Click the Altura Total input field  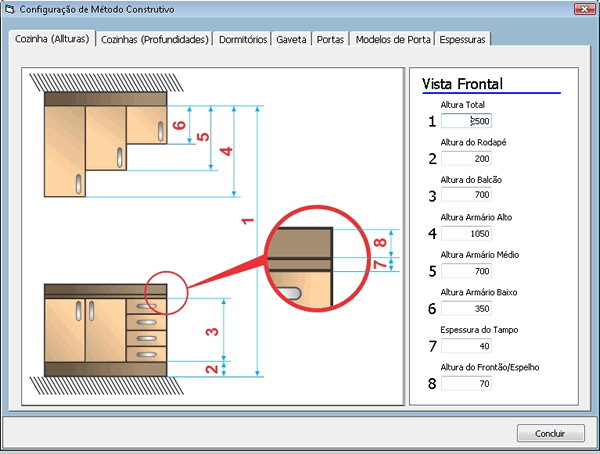pyautogui.click(x=466, y=121)
